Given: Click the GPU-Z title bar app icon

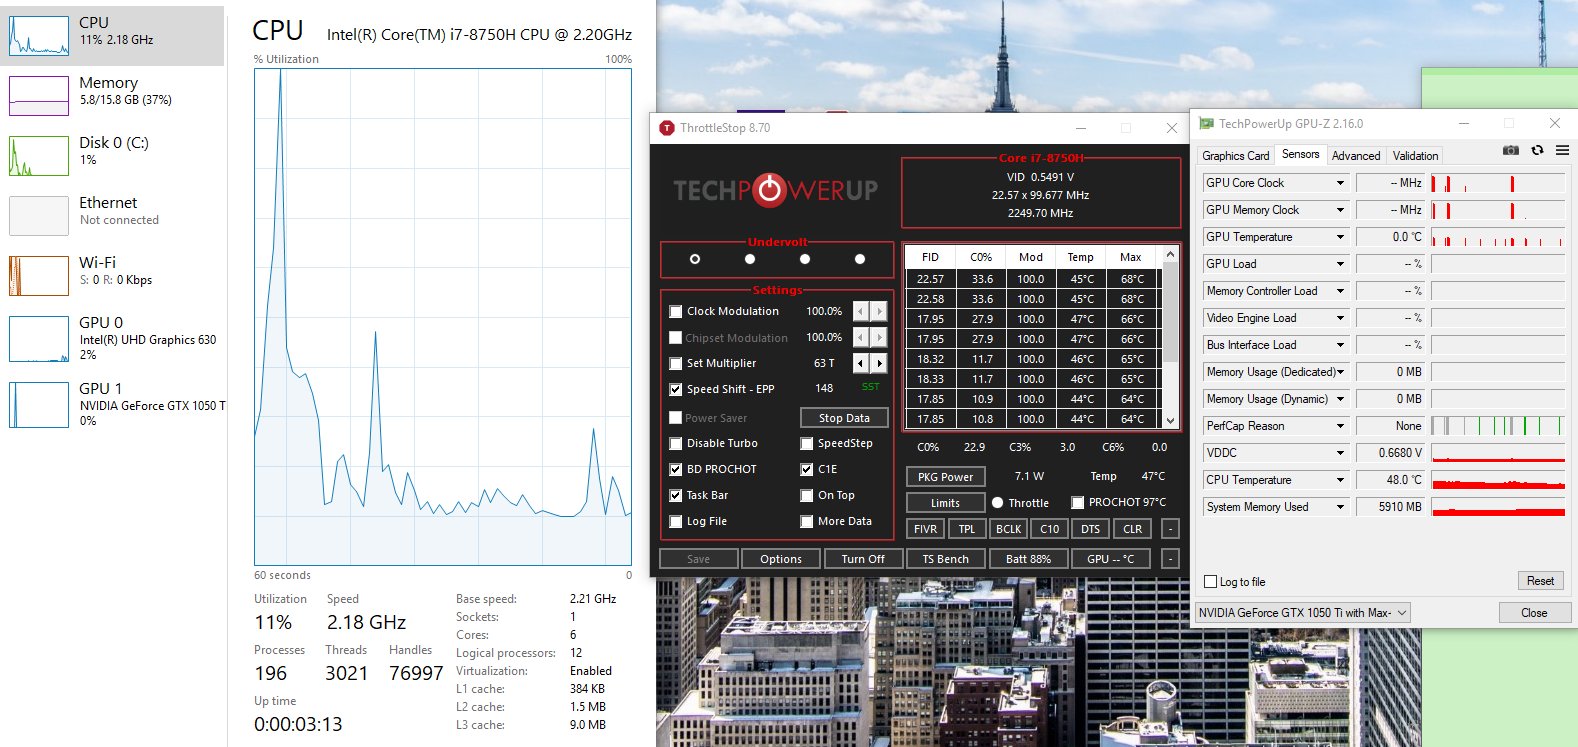Looking at the screenshot, I should pos(1207,124).
